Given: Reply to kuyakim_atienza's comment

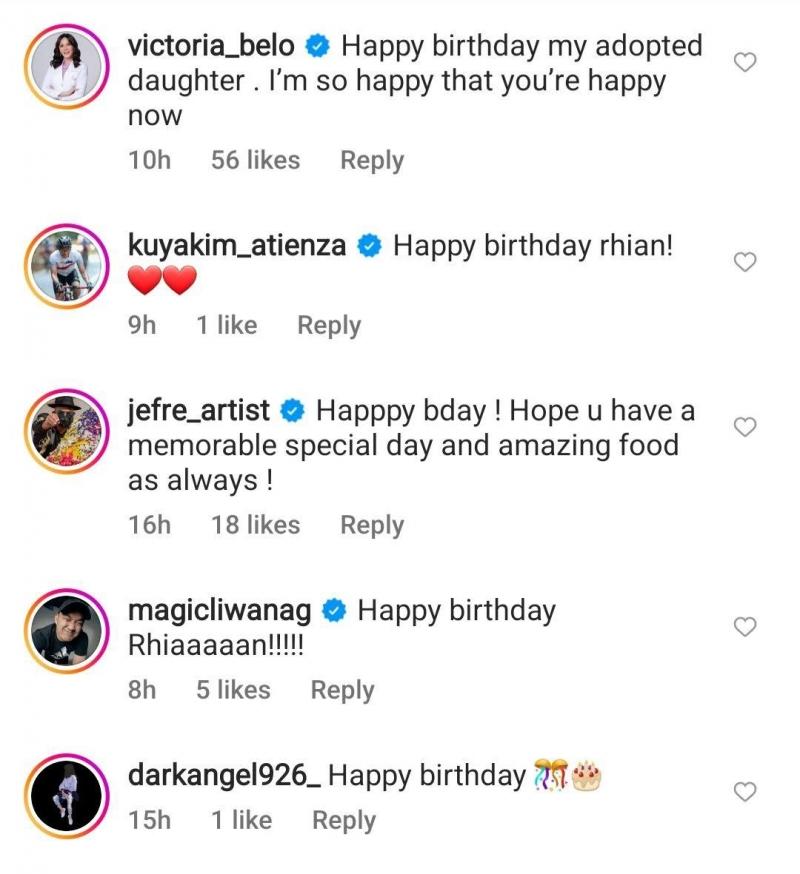Looking at the screenshot, I should [x=330, y=325].
